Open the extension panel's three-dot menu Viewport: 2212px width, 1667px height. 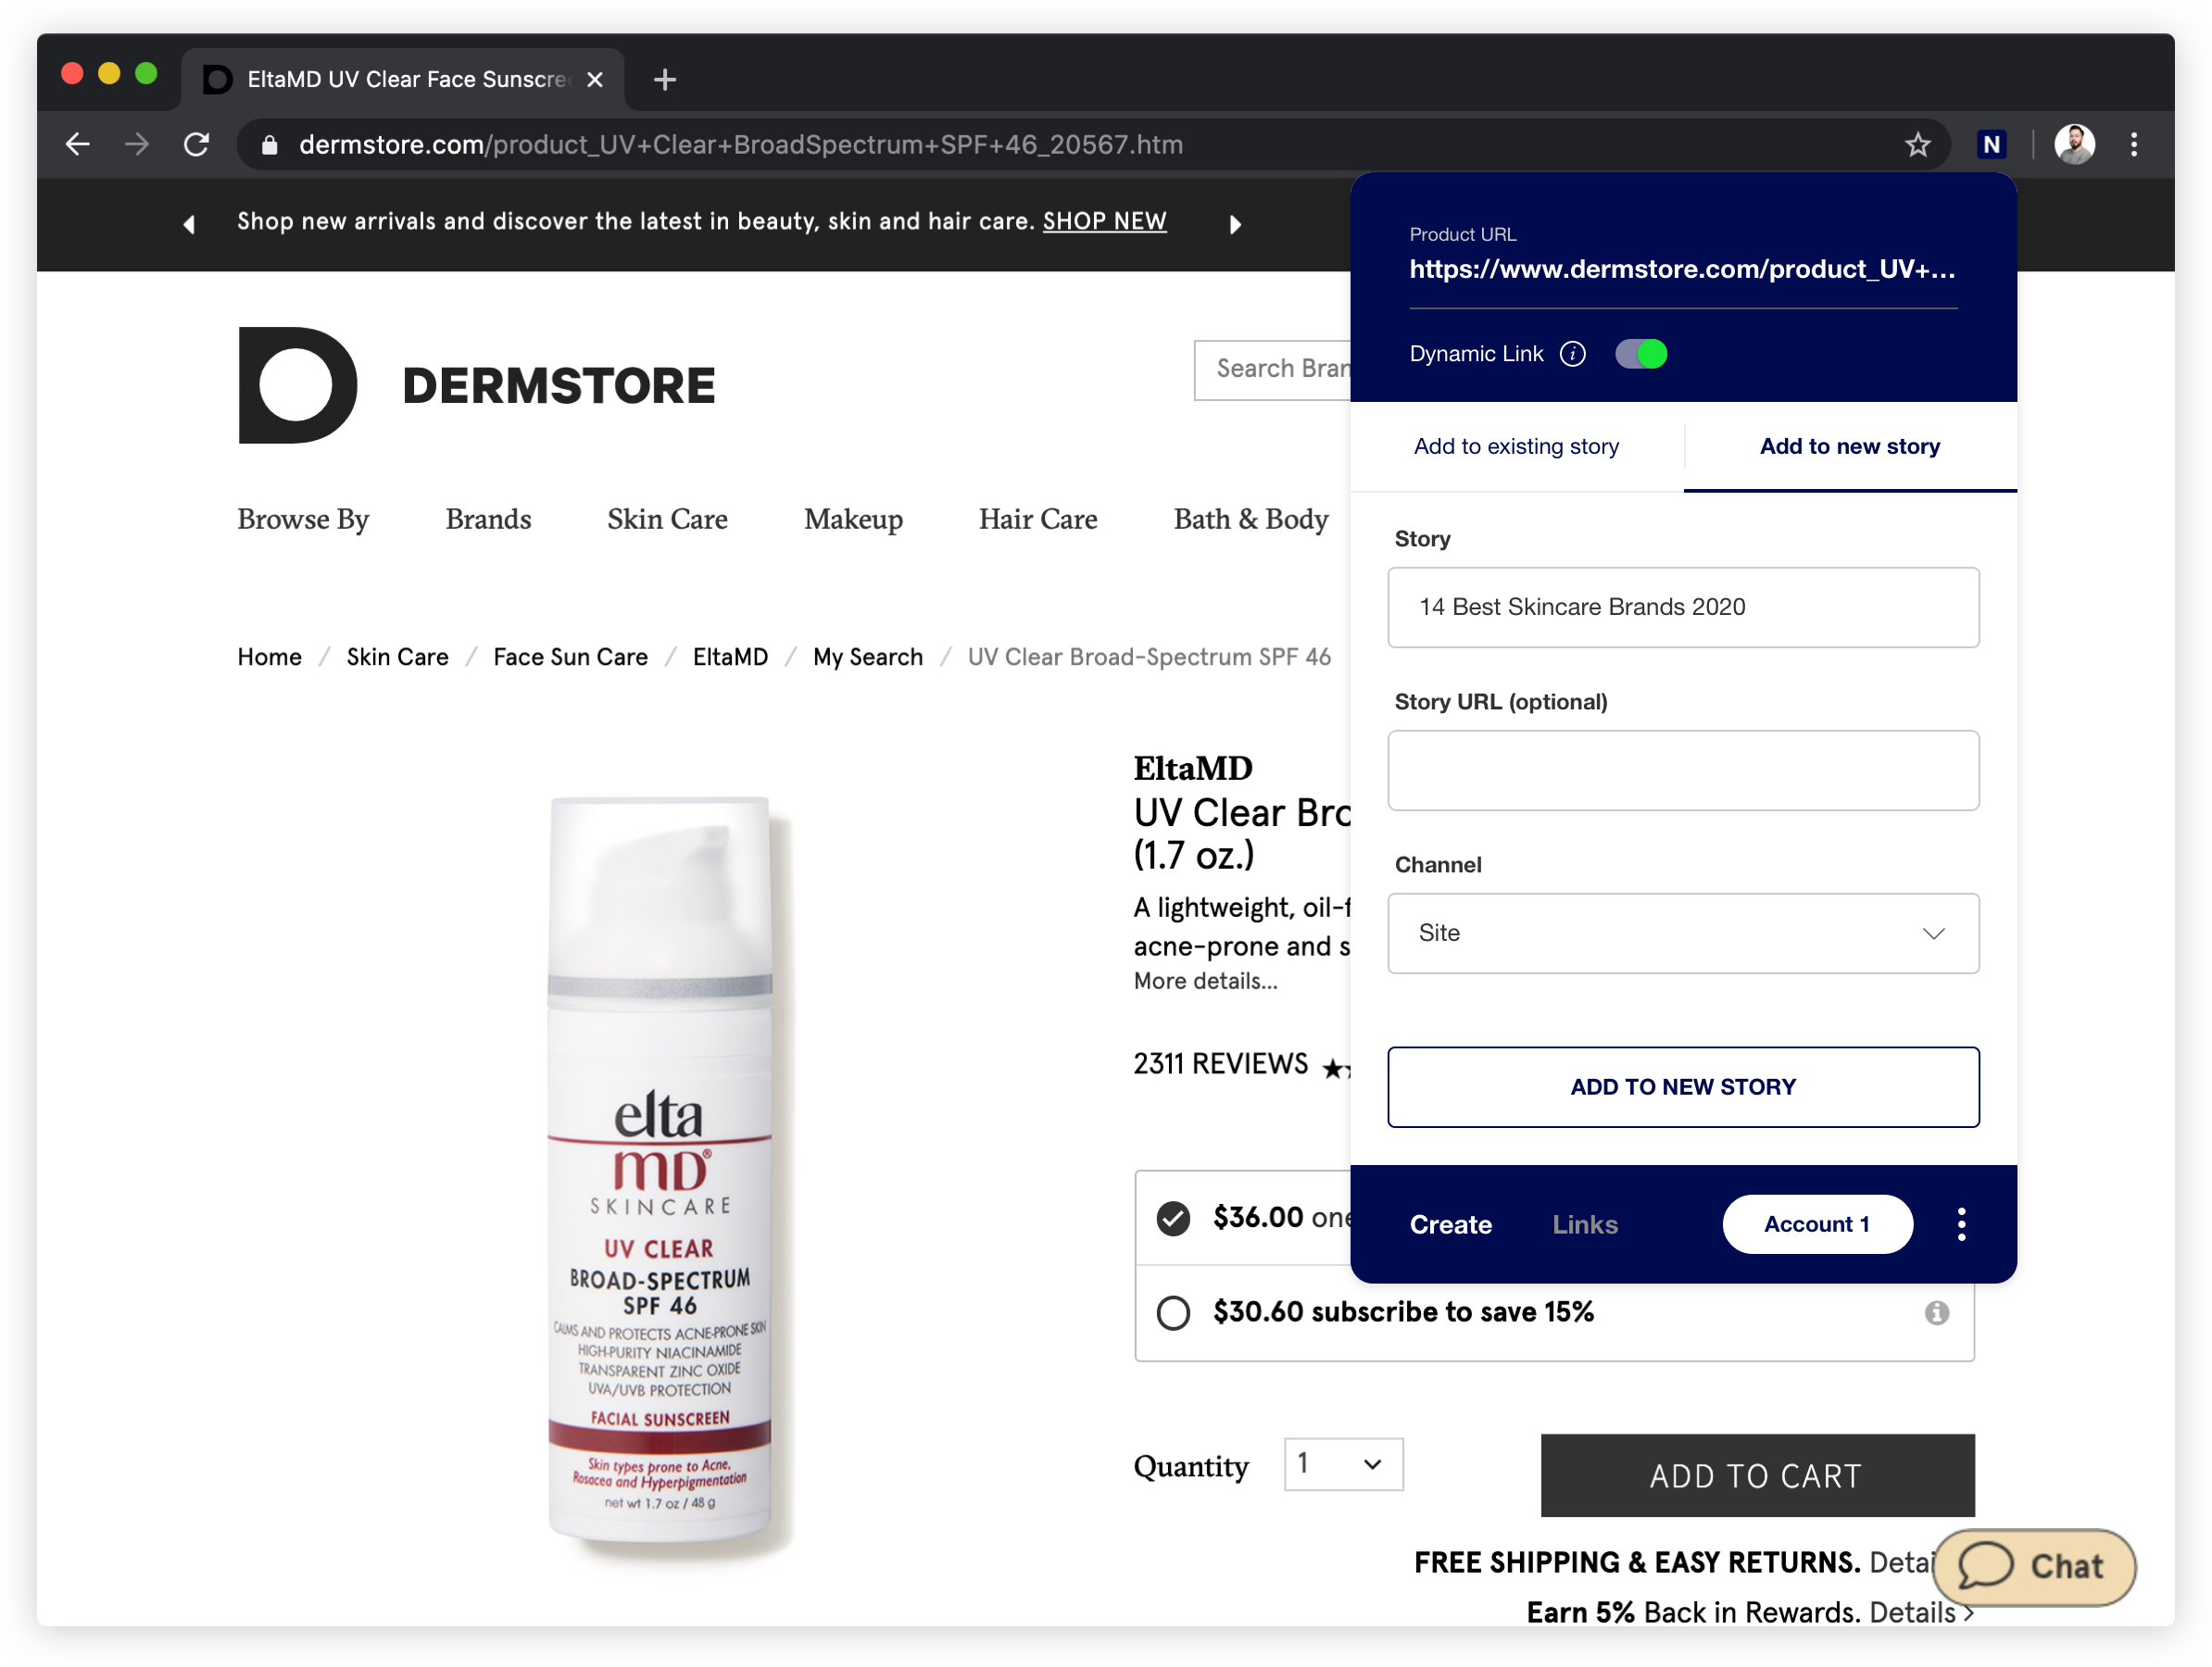click(x=1961, y=1224)
